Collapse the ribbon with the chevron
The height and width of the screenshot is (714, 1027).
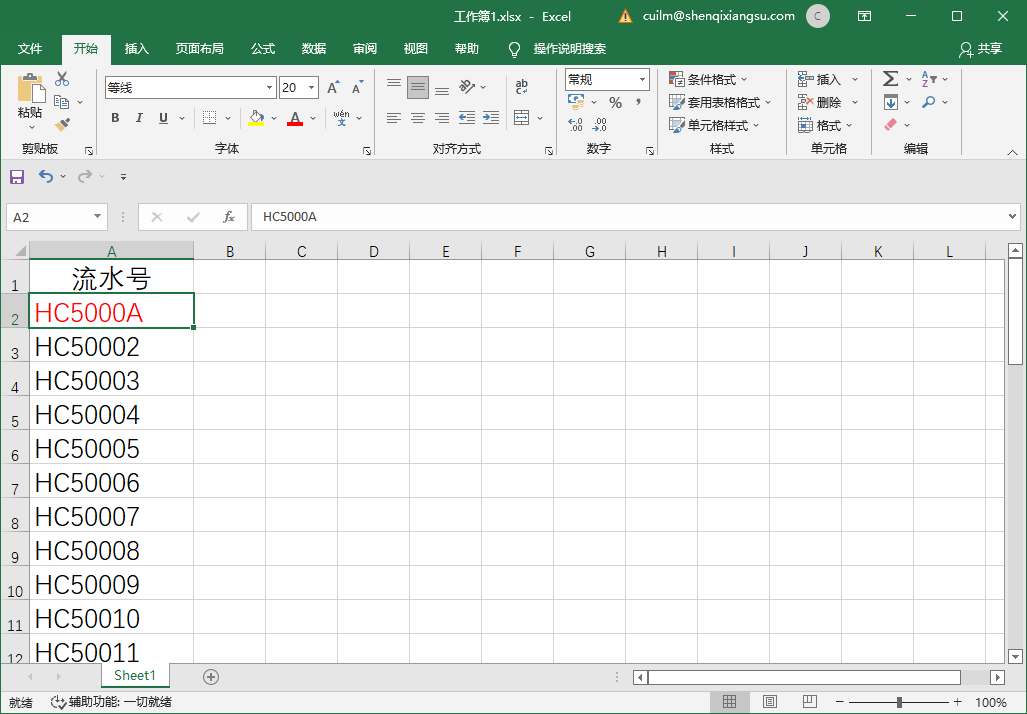click(1013, 152)
